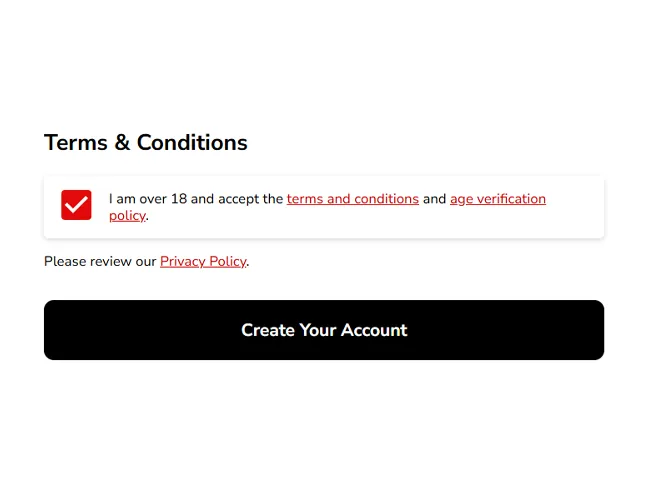Click the word 'Create' on the black button
648x500 pixels.
(x=267, y=330)
